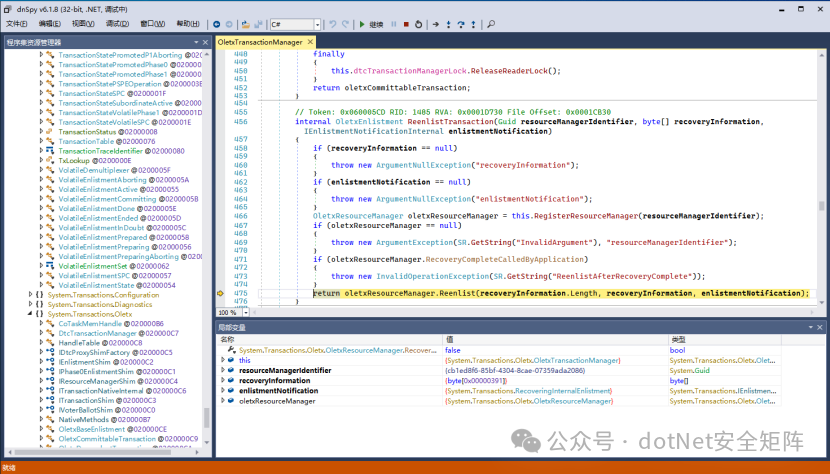Stop debugging with the red square
This screenshot has height=474, width=830.
click(x=406, y=24)
